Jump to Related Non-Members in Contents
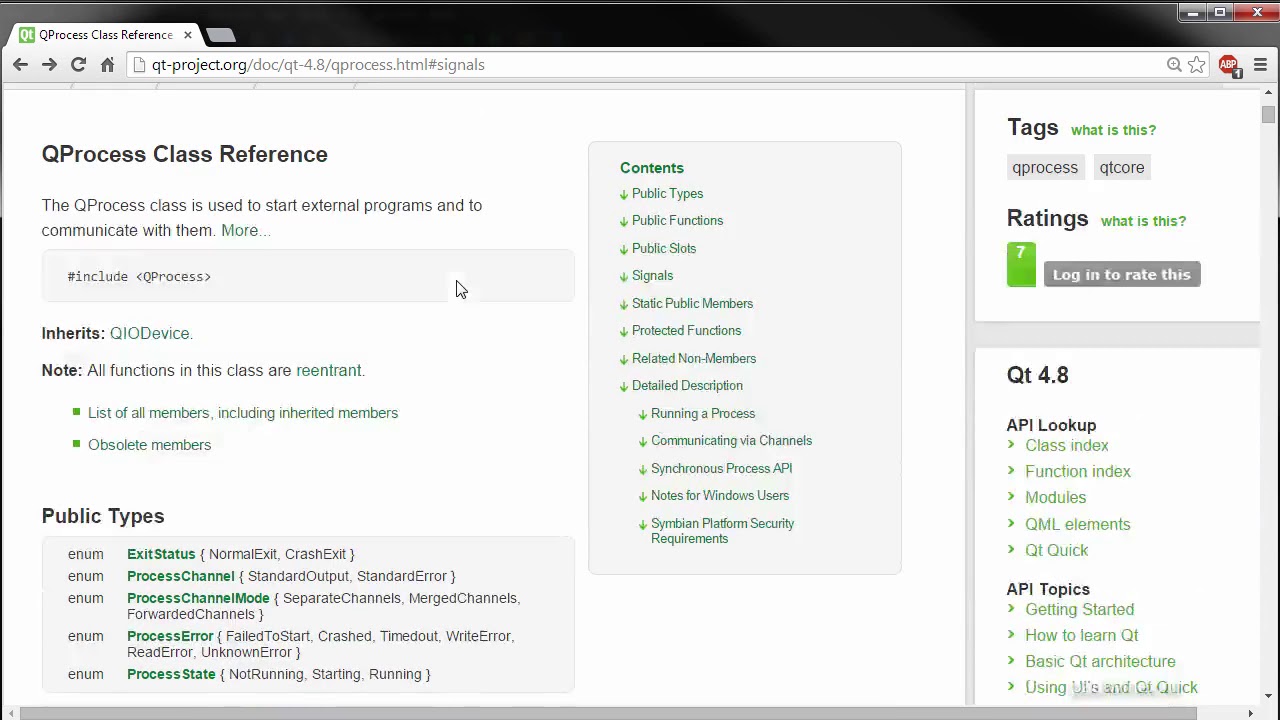1280x720 pixels. (694, 359)
